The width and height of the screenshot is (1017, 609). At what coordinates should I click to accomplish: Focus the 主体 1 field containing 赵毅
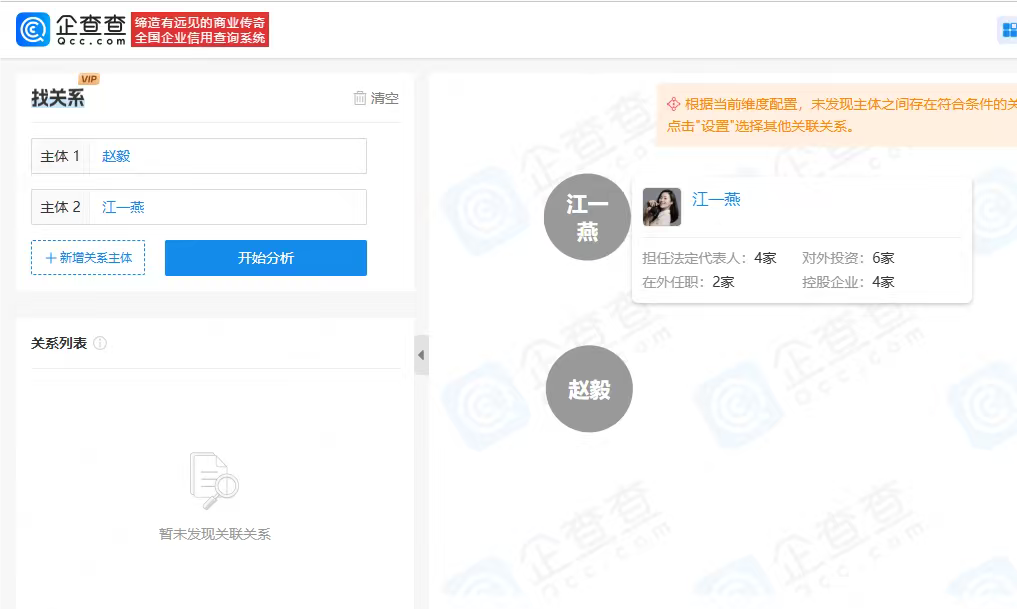click(x=227, y=156)
